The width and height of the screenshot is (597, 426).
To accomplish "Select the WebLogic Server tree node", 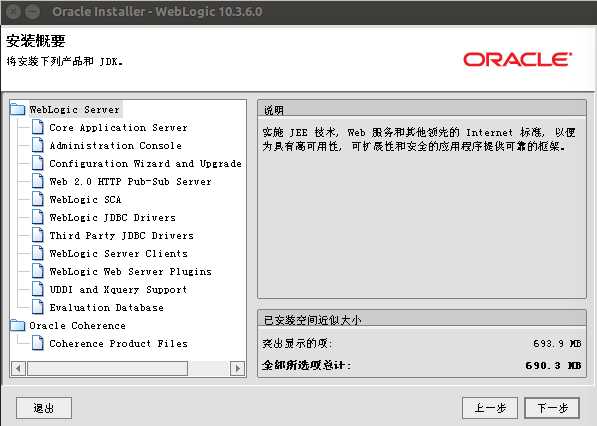I will 75,110.
